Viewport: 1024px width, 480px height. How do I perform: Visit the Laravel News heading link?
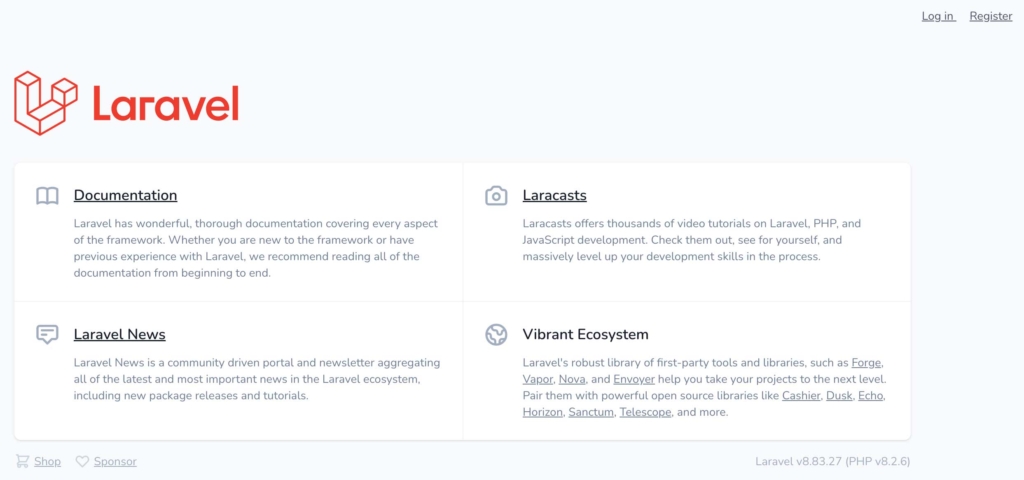120,334
